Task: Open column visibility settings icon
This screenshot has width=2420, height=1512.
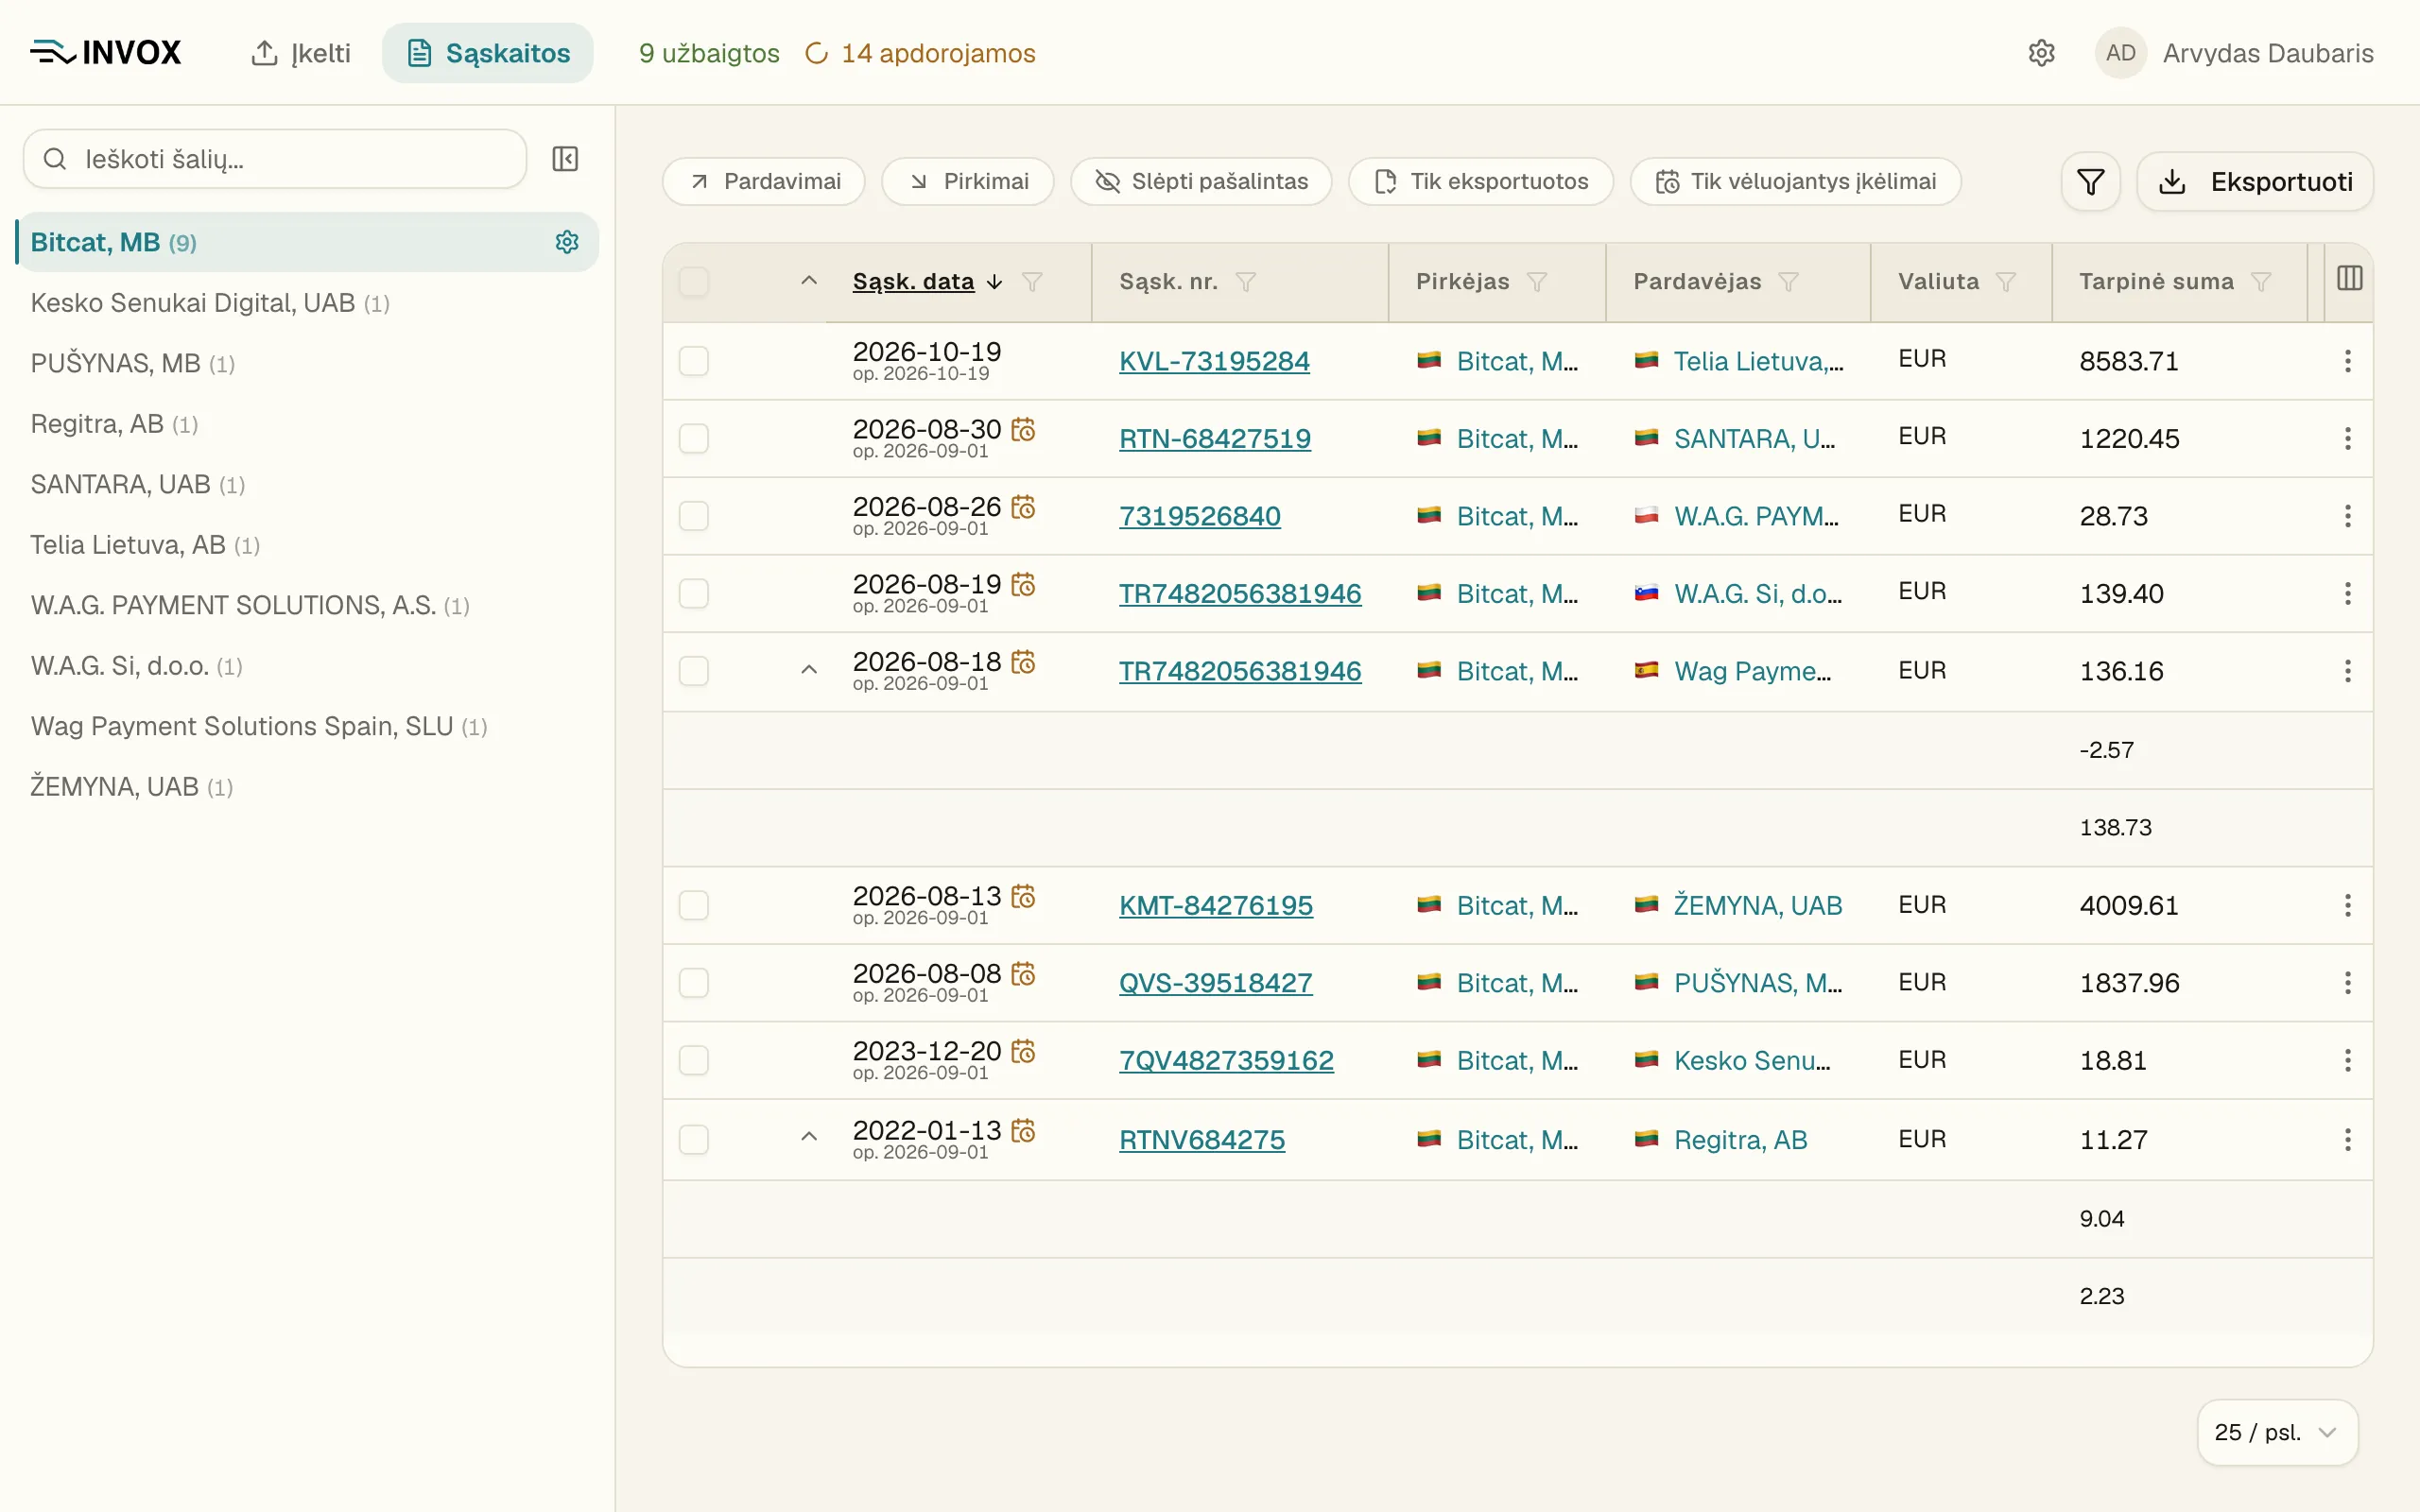Action: pyautogui.click(x=2349, y=279)
